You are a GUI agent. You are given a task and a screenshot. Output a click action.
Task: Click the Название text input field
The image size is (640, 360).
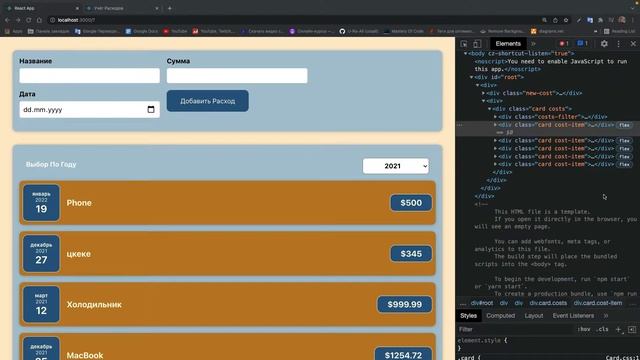(89, 76)
